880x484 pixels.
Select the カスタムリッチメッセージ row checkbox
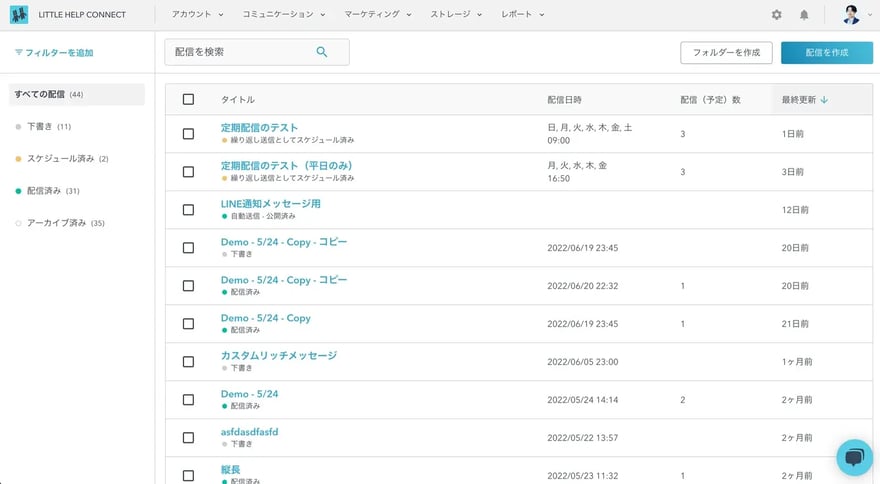click(188, 362)
